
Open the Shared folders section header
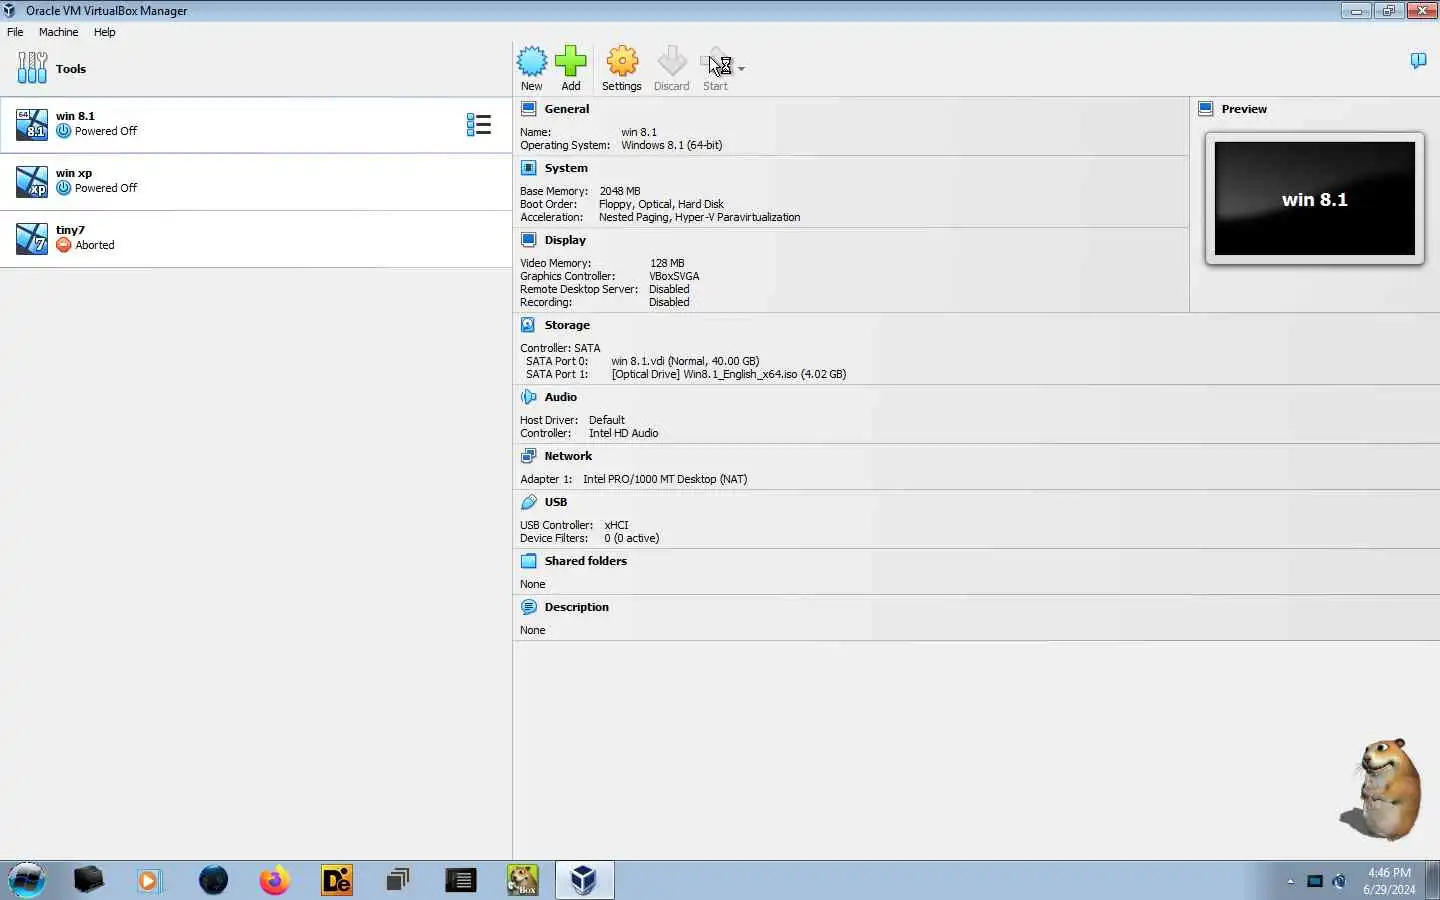(x=586, y=561)
